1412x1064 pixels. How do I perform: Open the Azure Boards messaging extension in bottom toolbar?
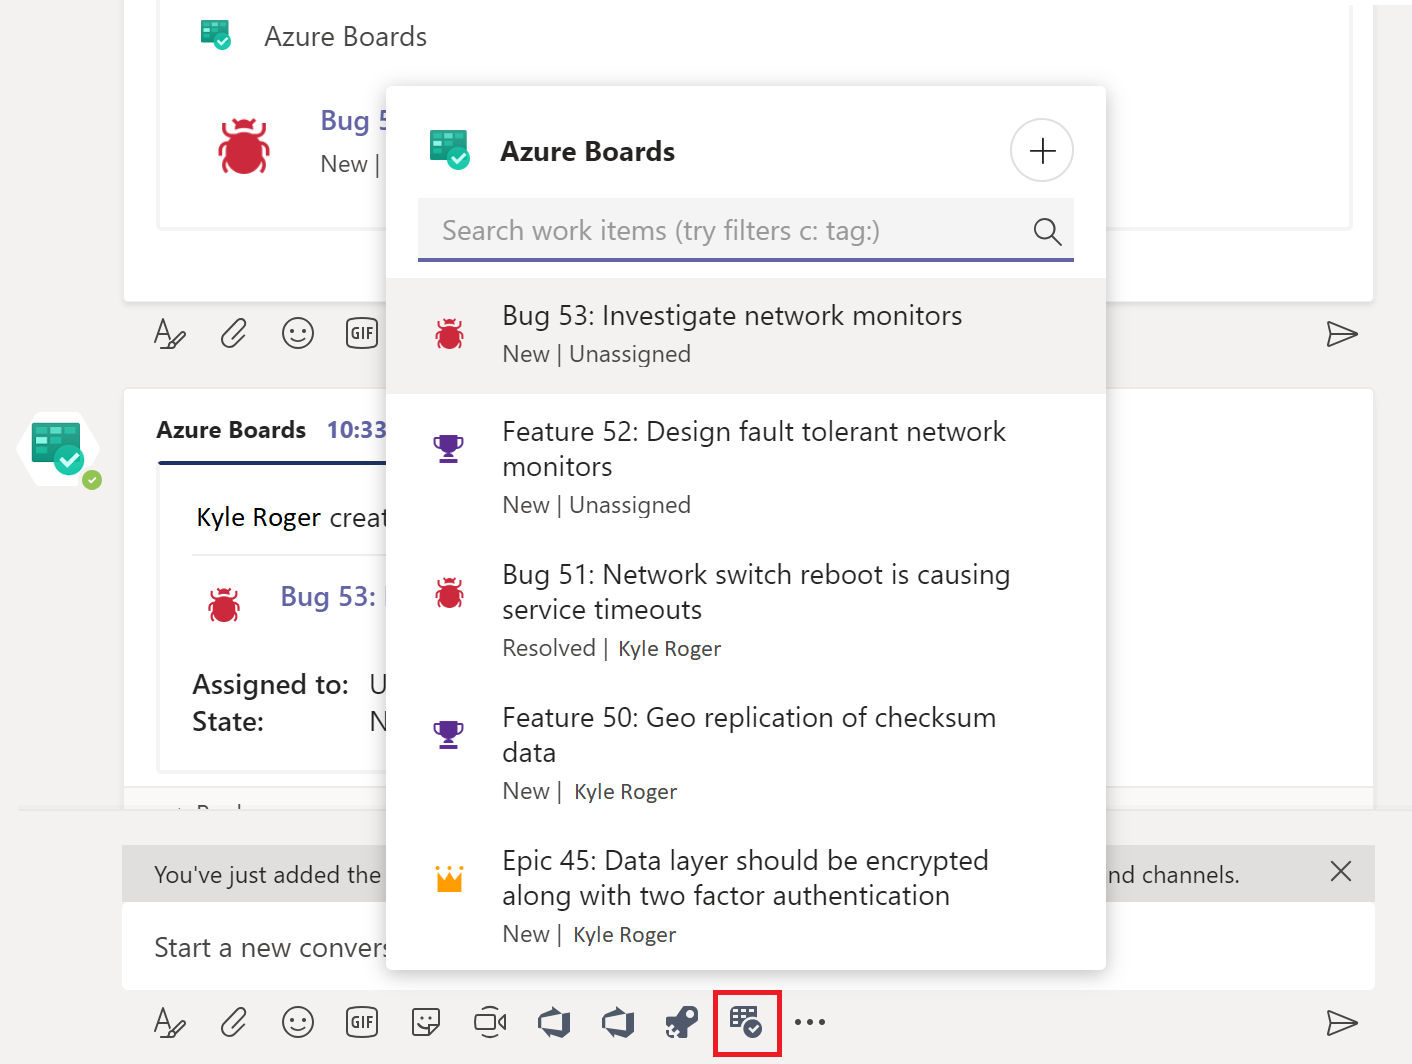746,1022
